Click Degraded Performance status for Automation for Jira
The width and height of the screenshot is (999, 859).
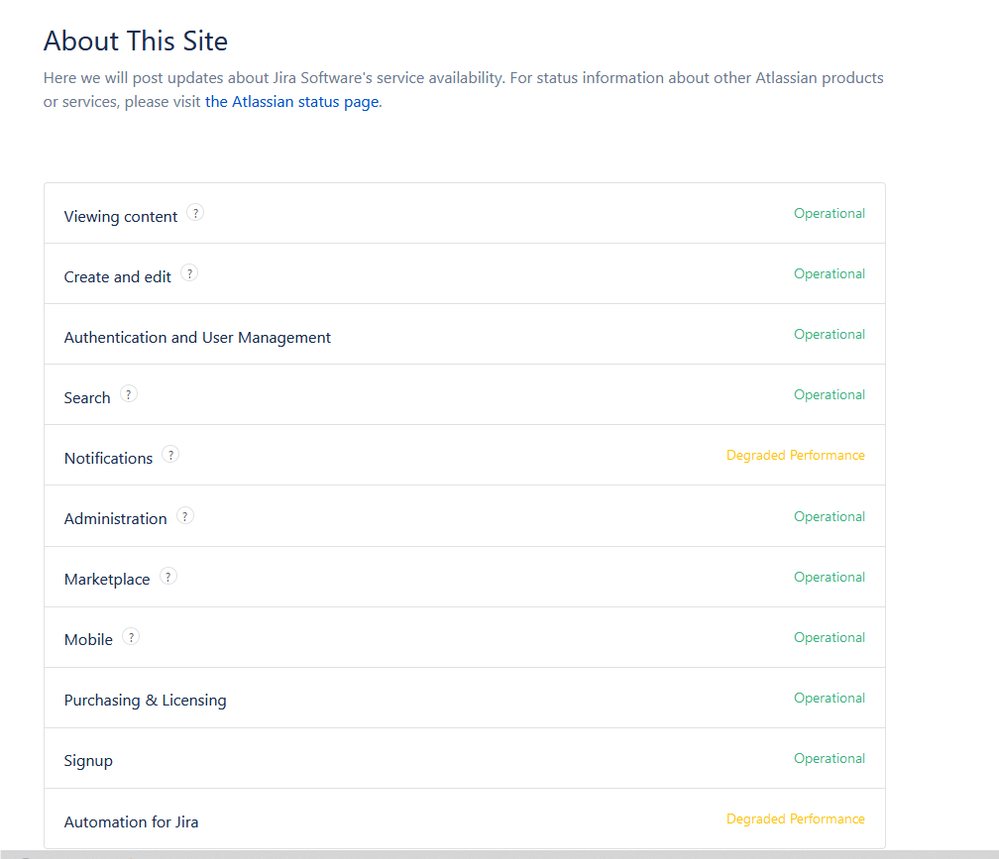coord(796,819)
